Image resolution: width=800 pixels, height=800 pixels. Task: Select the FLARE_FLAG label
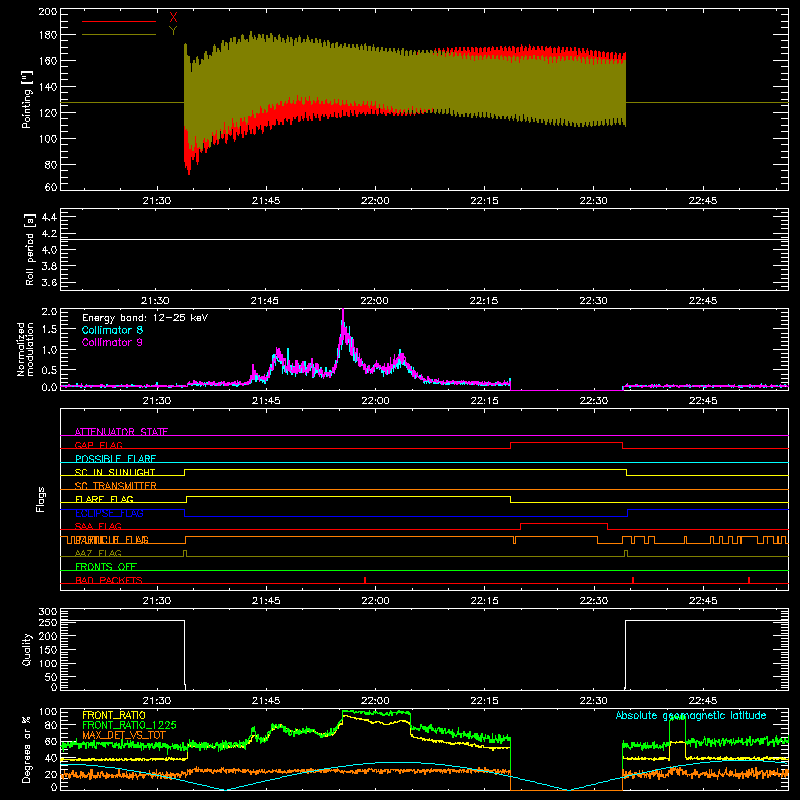[x=104, y=499]
